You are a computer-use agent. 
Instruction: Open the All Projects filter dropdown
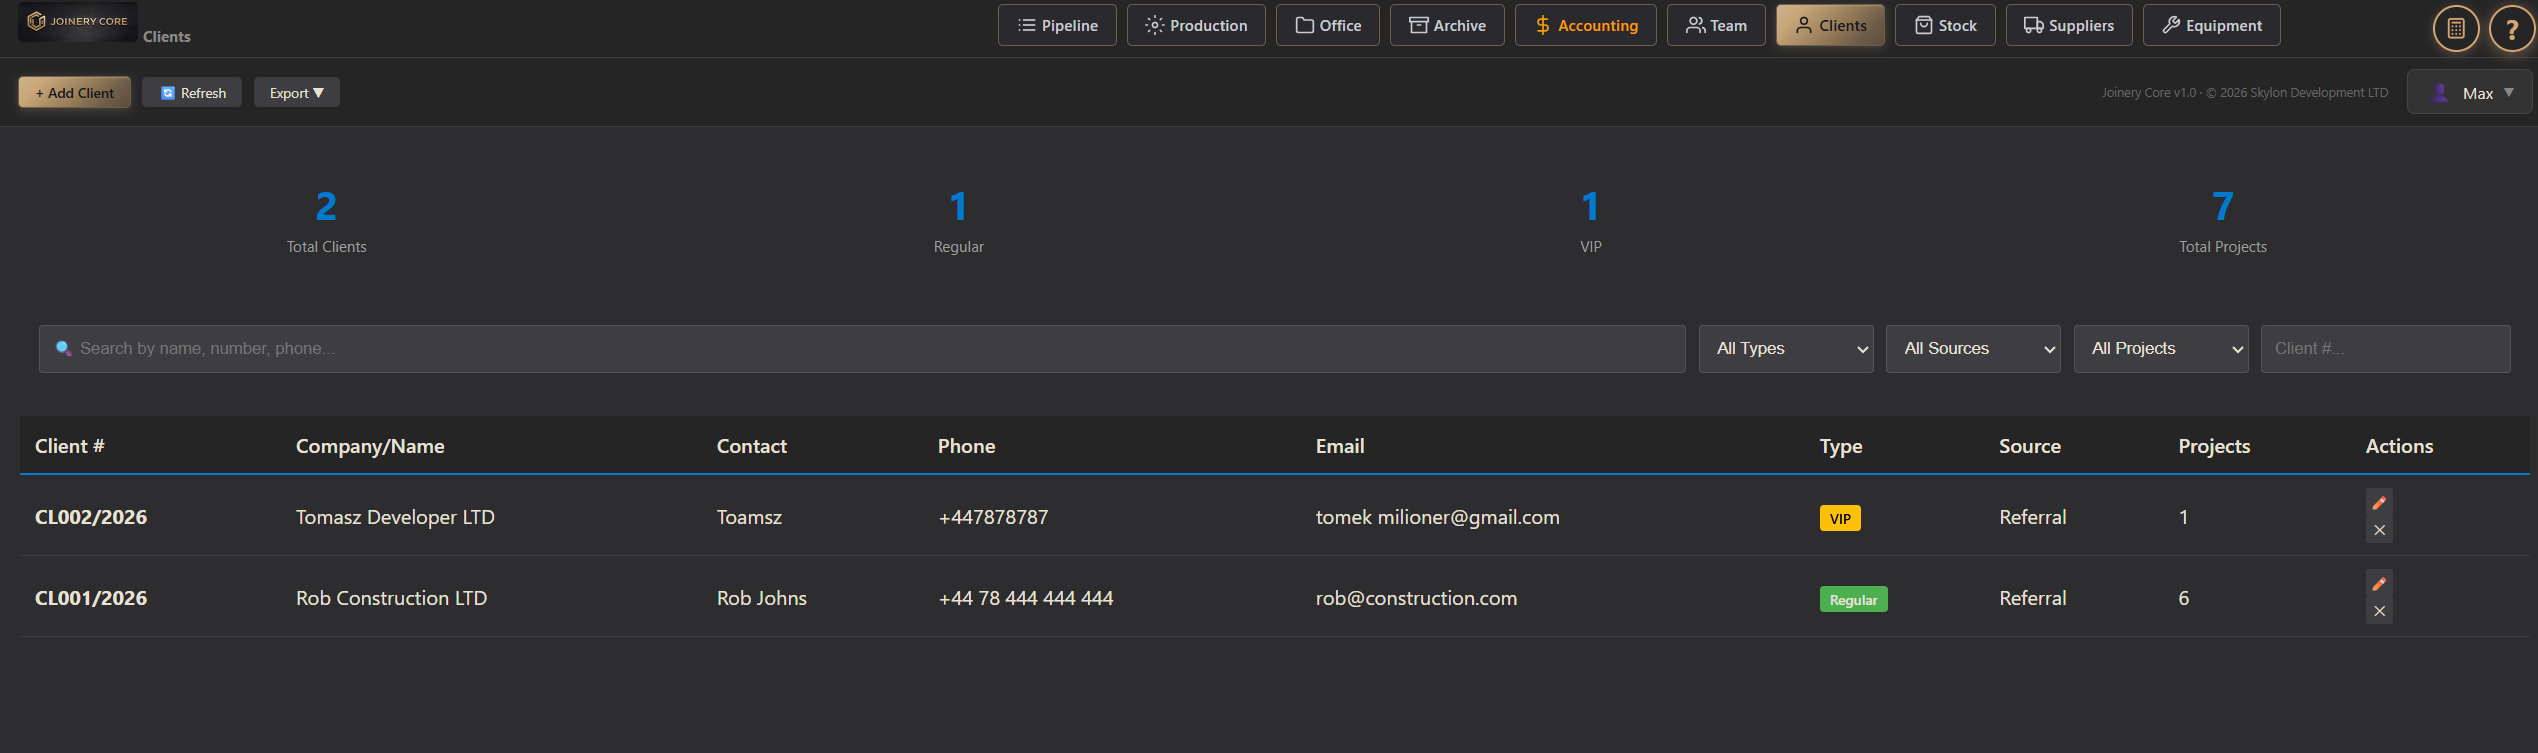tap(2161, 349)
